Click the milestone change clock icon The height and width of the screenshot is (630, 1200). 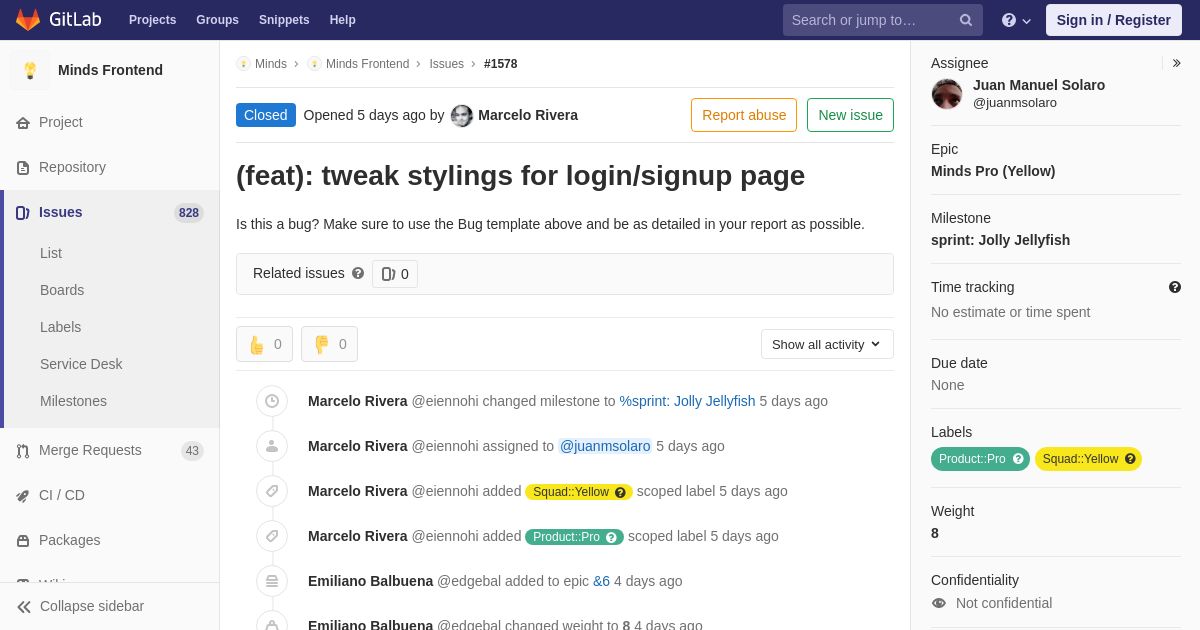pyautogui.click(x=272, y=401)
